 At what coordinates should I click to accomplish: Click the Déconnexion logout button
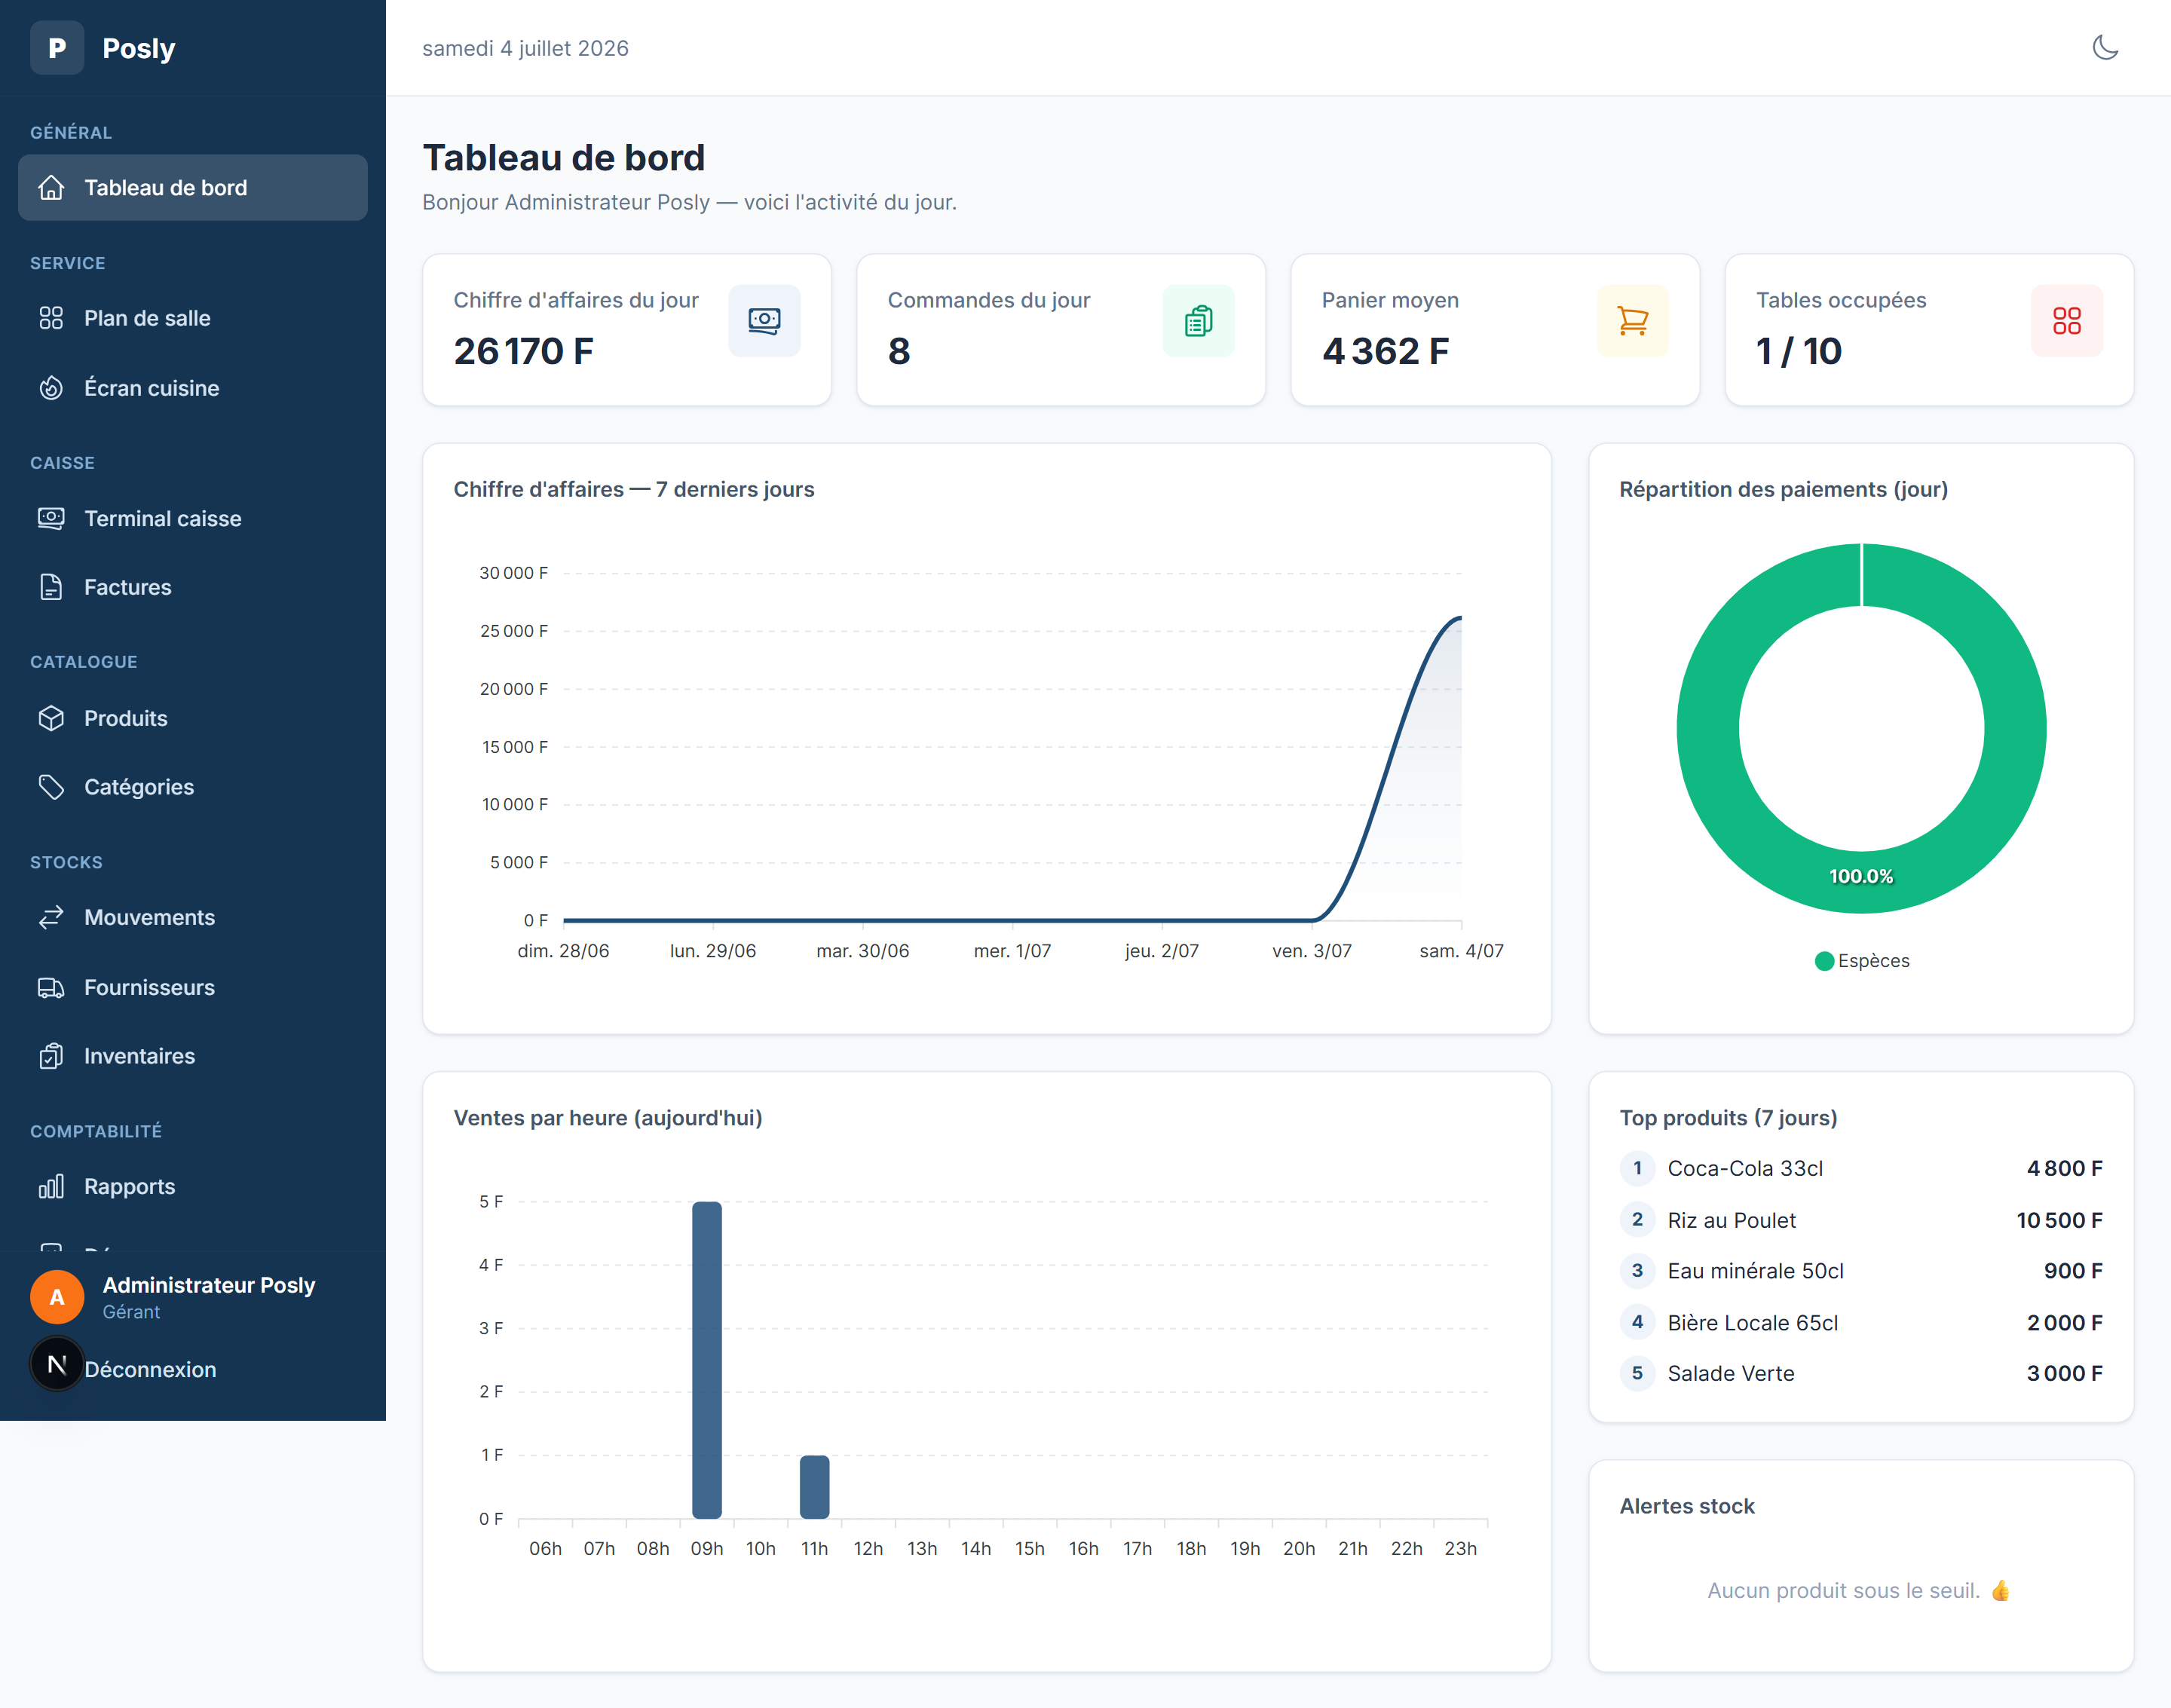tap(150, 1369)
